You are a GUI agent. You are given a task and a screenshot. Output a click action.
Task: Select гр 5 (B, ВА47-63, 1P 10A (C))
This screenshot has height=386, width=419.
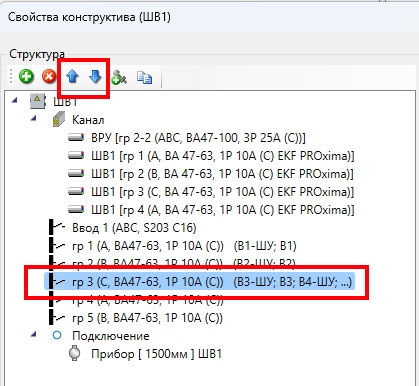tap(147, 318)
